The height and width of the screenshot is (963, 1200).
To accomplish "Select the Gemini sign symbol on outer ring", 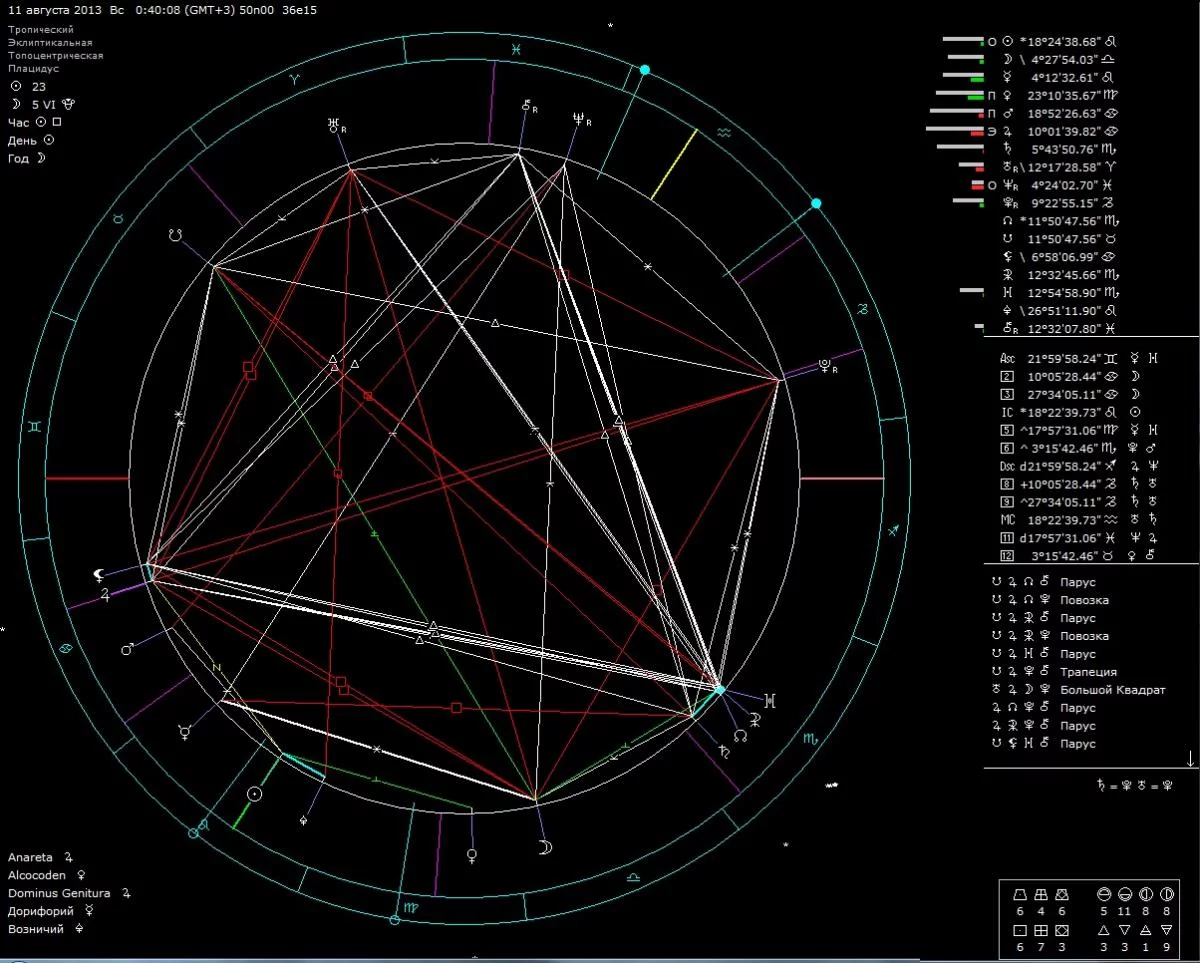I will tap(35, 426).
